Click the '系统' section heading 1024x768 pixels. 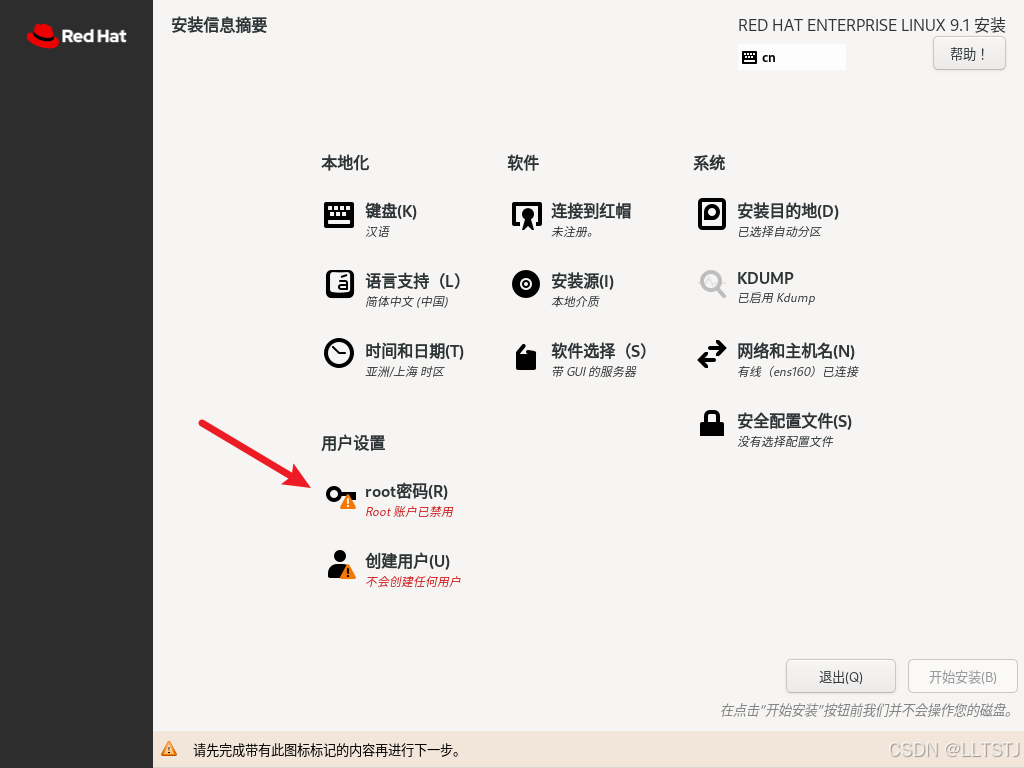click(709, 163)
